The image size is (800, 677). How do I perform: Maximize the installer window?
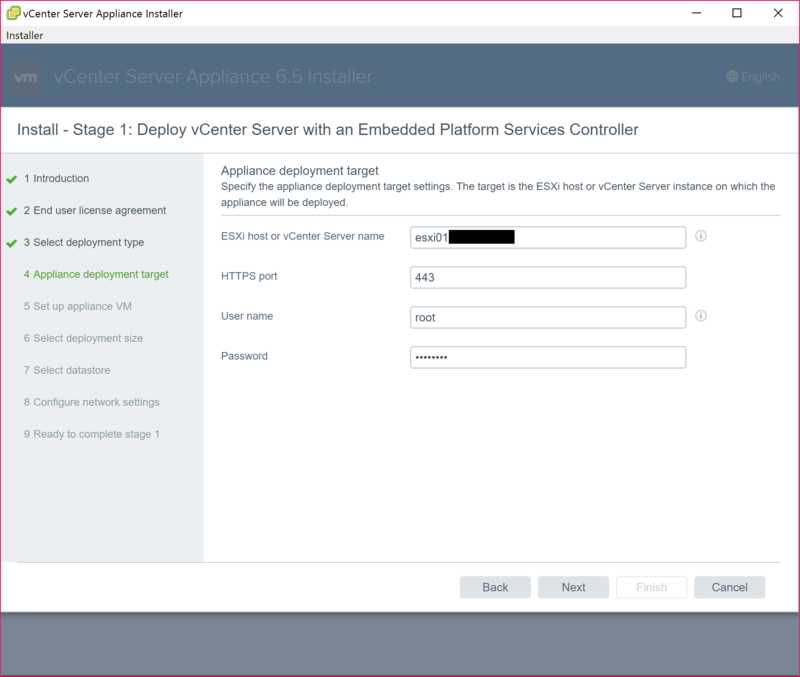tap(737, 13)
